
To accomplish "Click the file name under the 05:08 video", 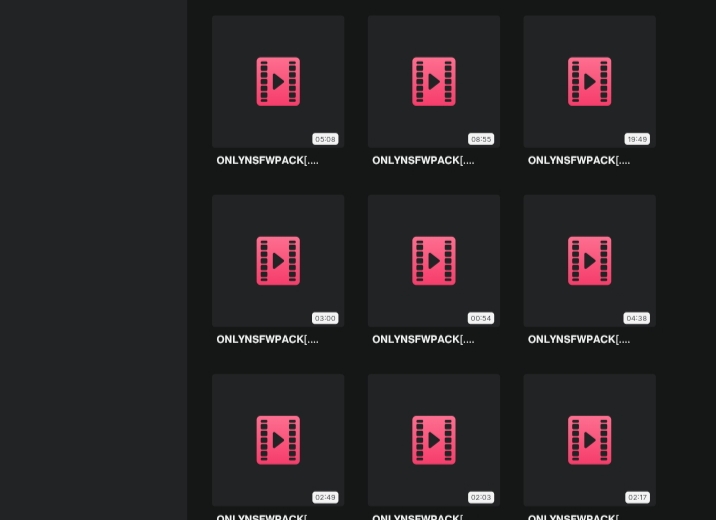I will point(267,160).
